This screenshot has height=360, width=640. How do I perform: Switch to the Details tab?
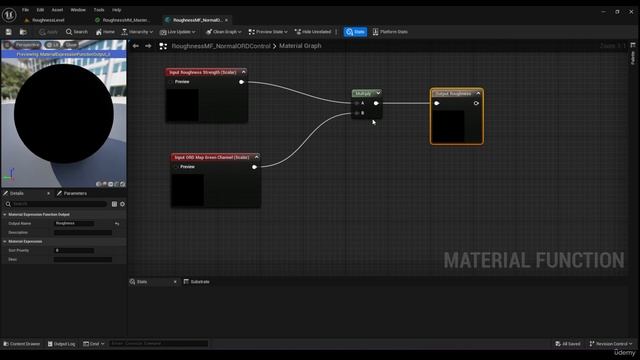(x=17, y=193)
